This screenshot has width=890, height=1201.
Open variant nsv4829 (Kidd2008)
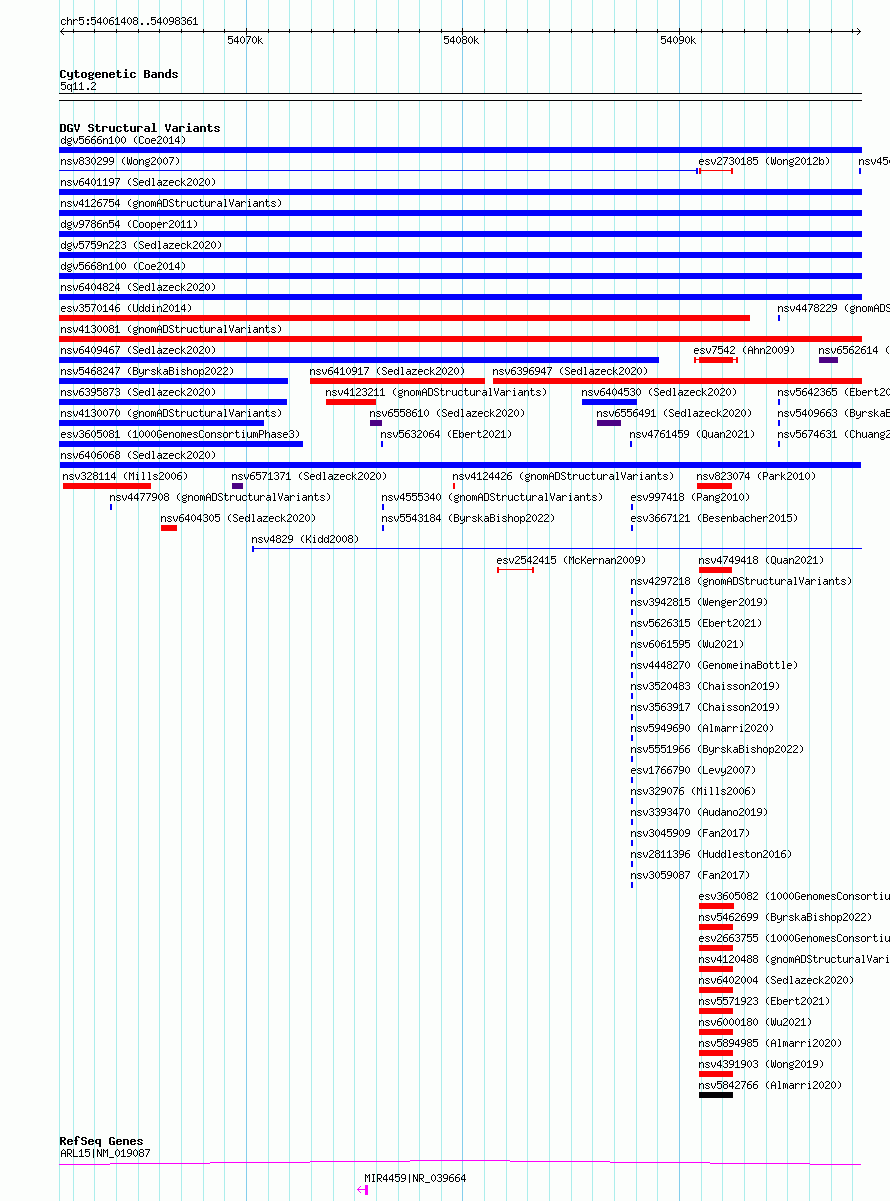click(304, 539)
